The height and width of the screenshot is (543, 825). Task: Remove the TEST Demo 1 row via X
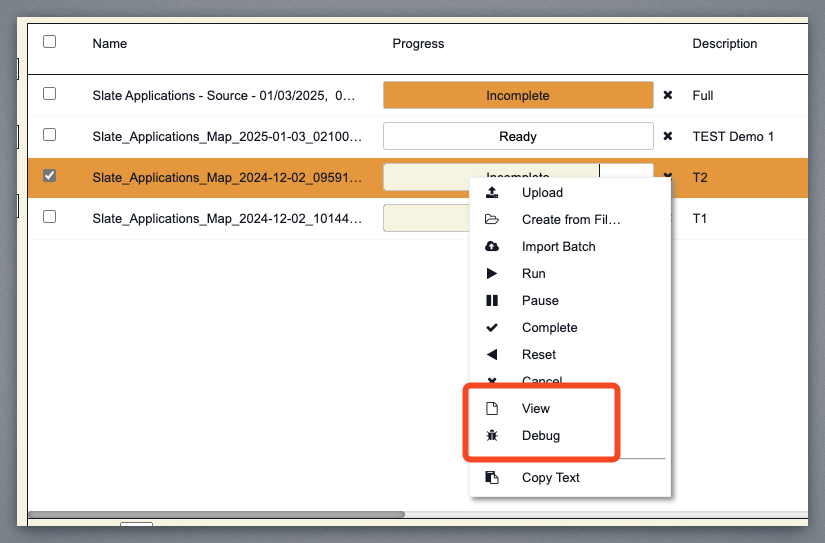pyautogui.click(x=668, y=137)
